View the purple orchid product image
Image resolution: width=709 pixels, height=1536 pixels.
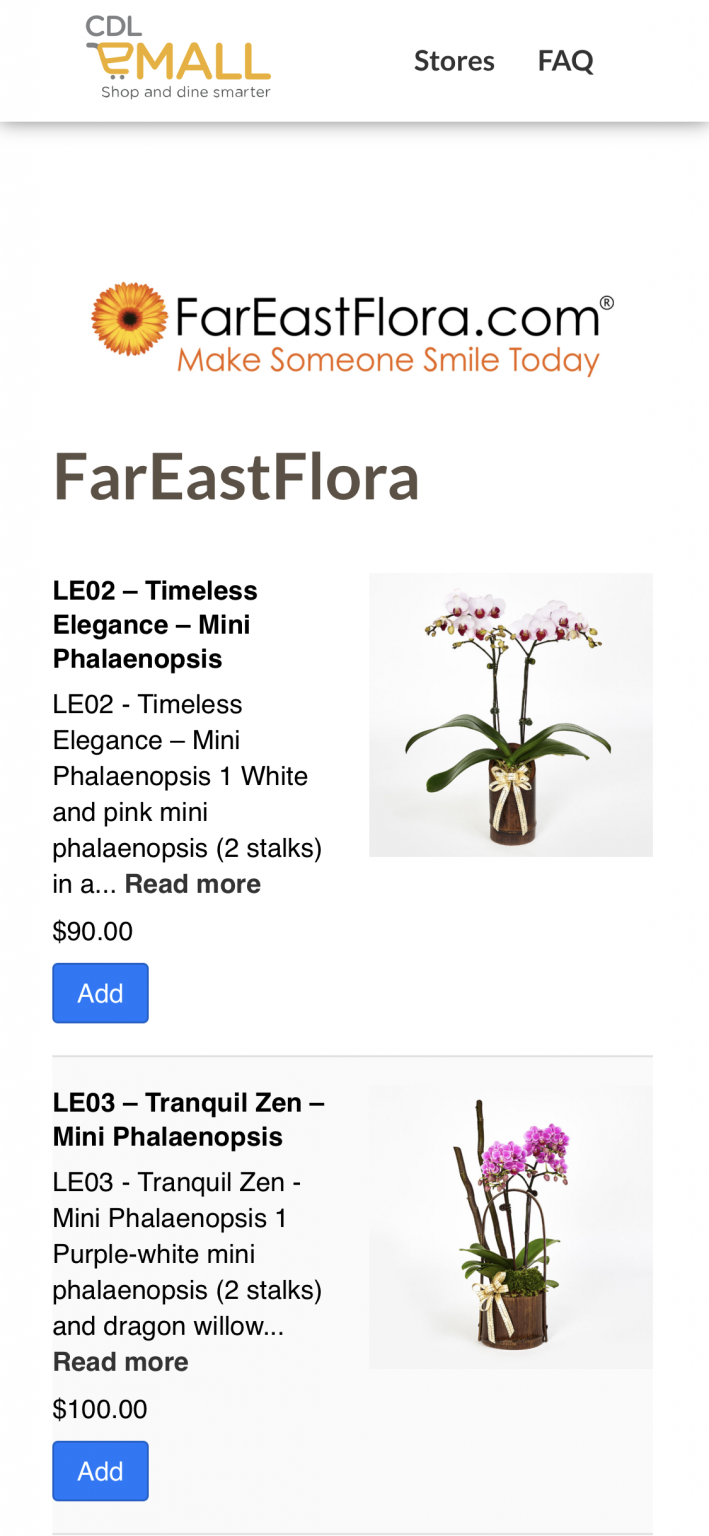pos(511,1227)
